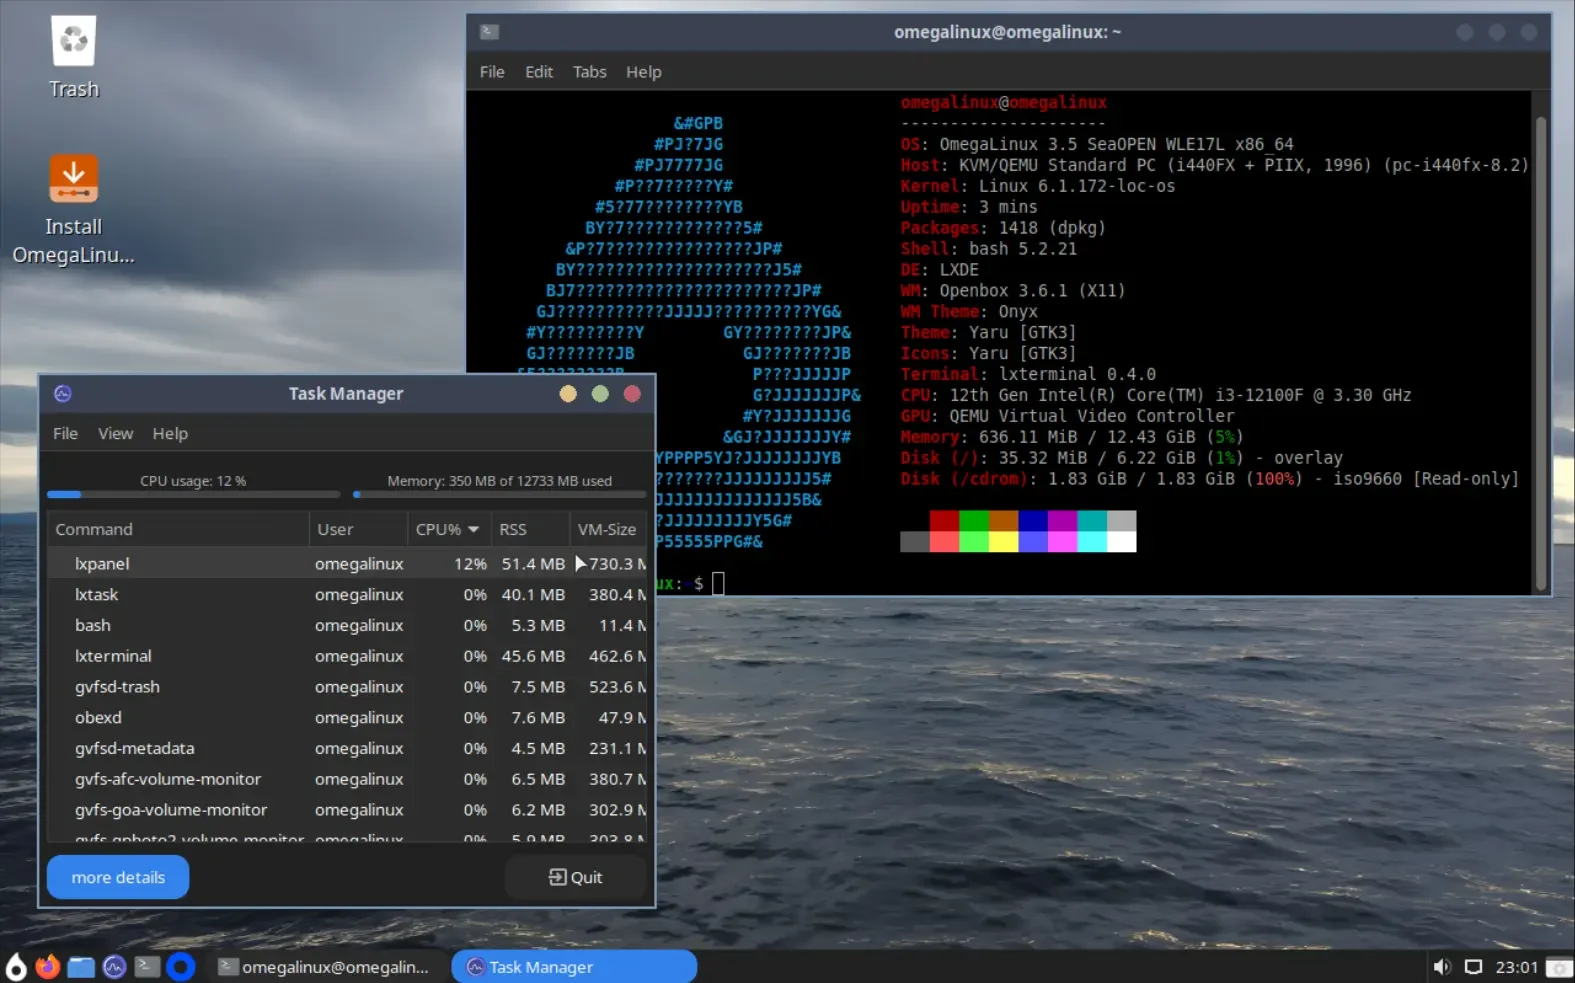Click the Task Manager taskbar window button
This screenshot has width=1575, height=983.
574,967
